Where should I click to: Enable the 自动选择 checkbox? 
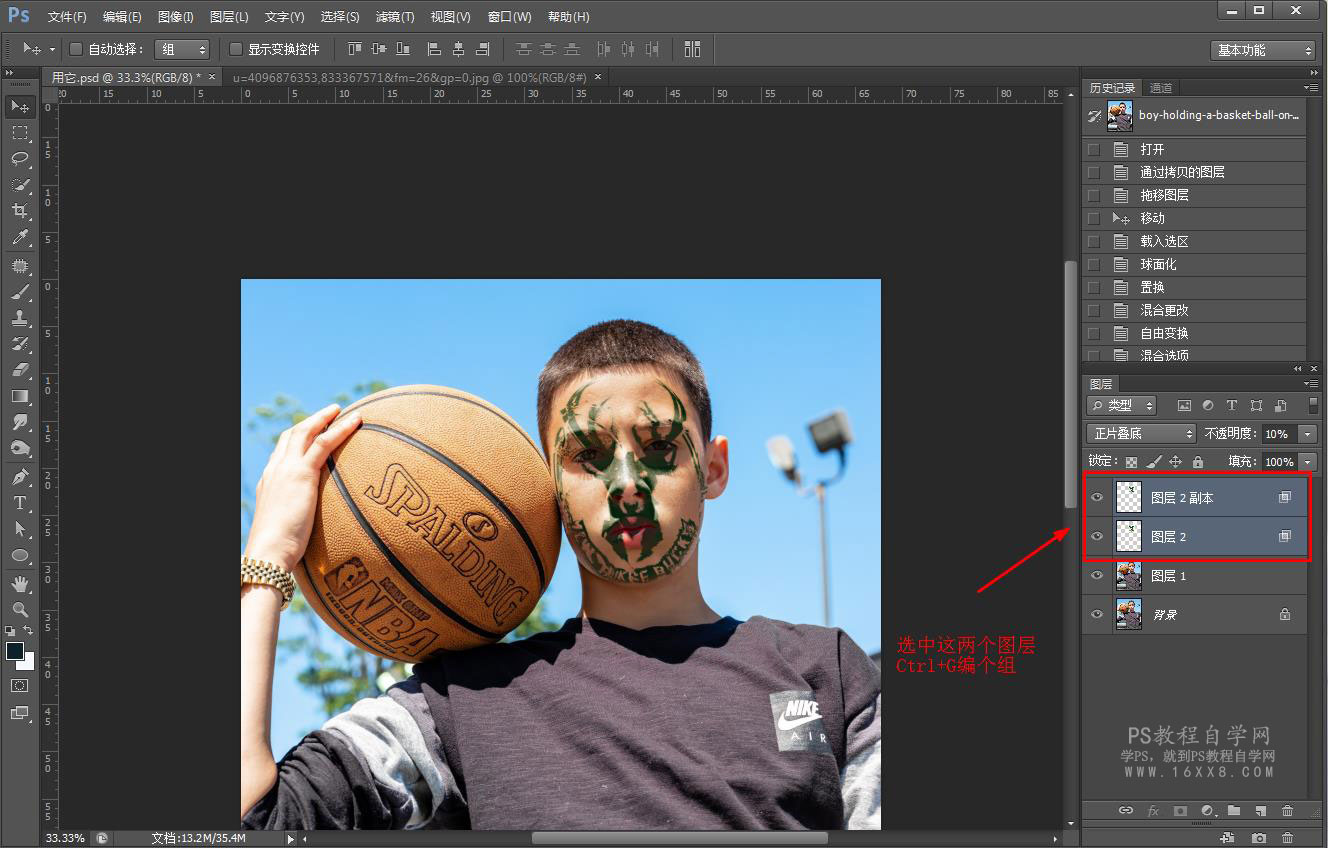tap(76, 49)
